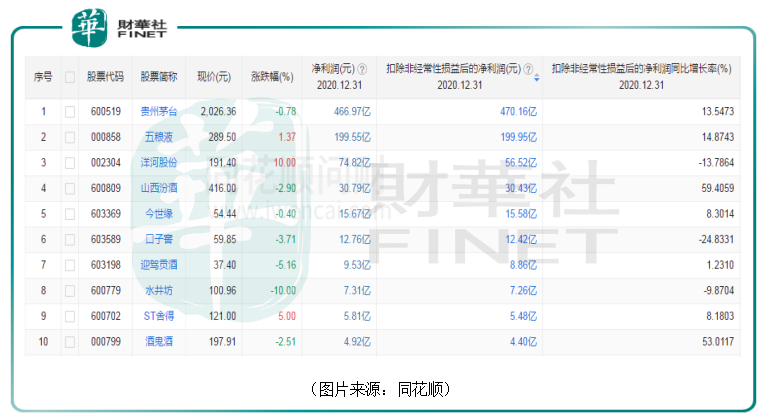The width and height of the screenshot is (765, 419).
Task: Click net profit 4.92亿 for 酒鬼酒
Action: (x=357, y=341)
